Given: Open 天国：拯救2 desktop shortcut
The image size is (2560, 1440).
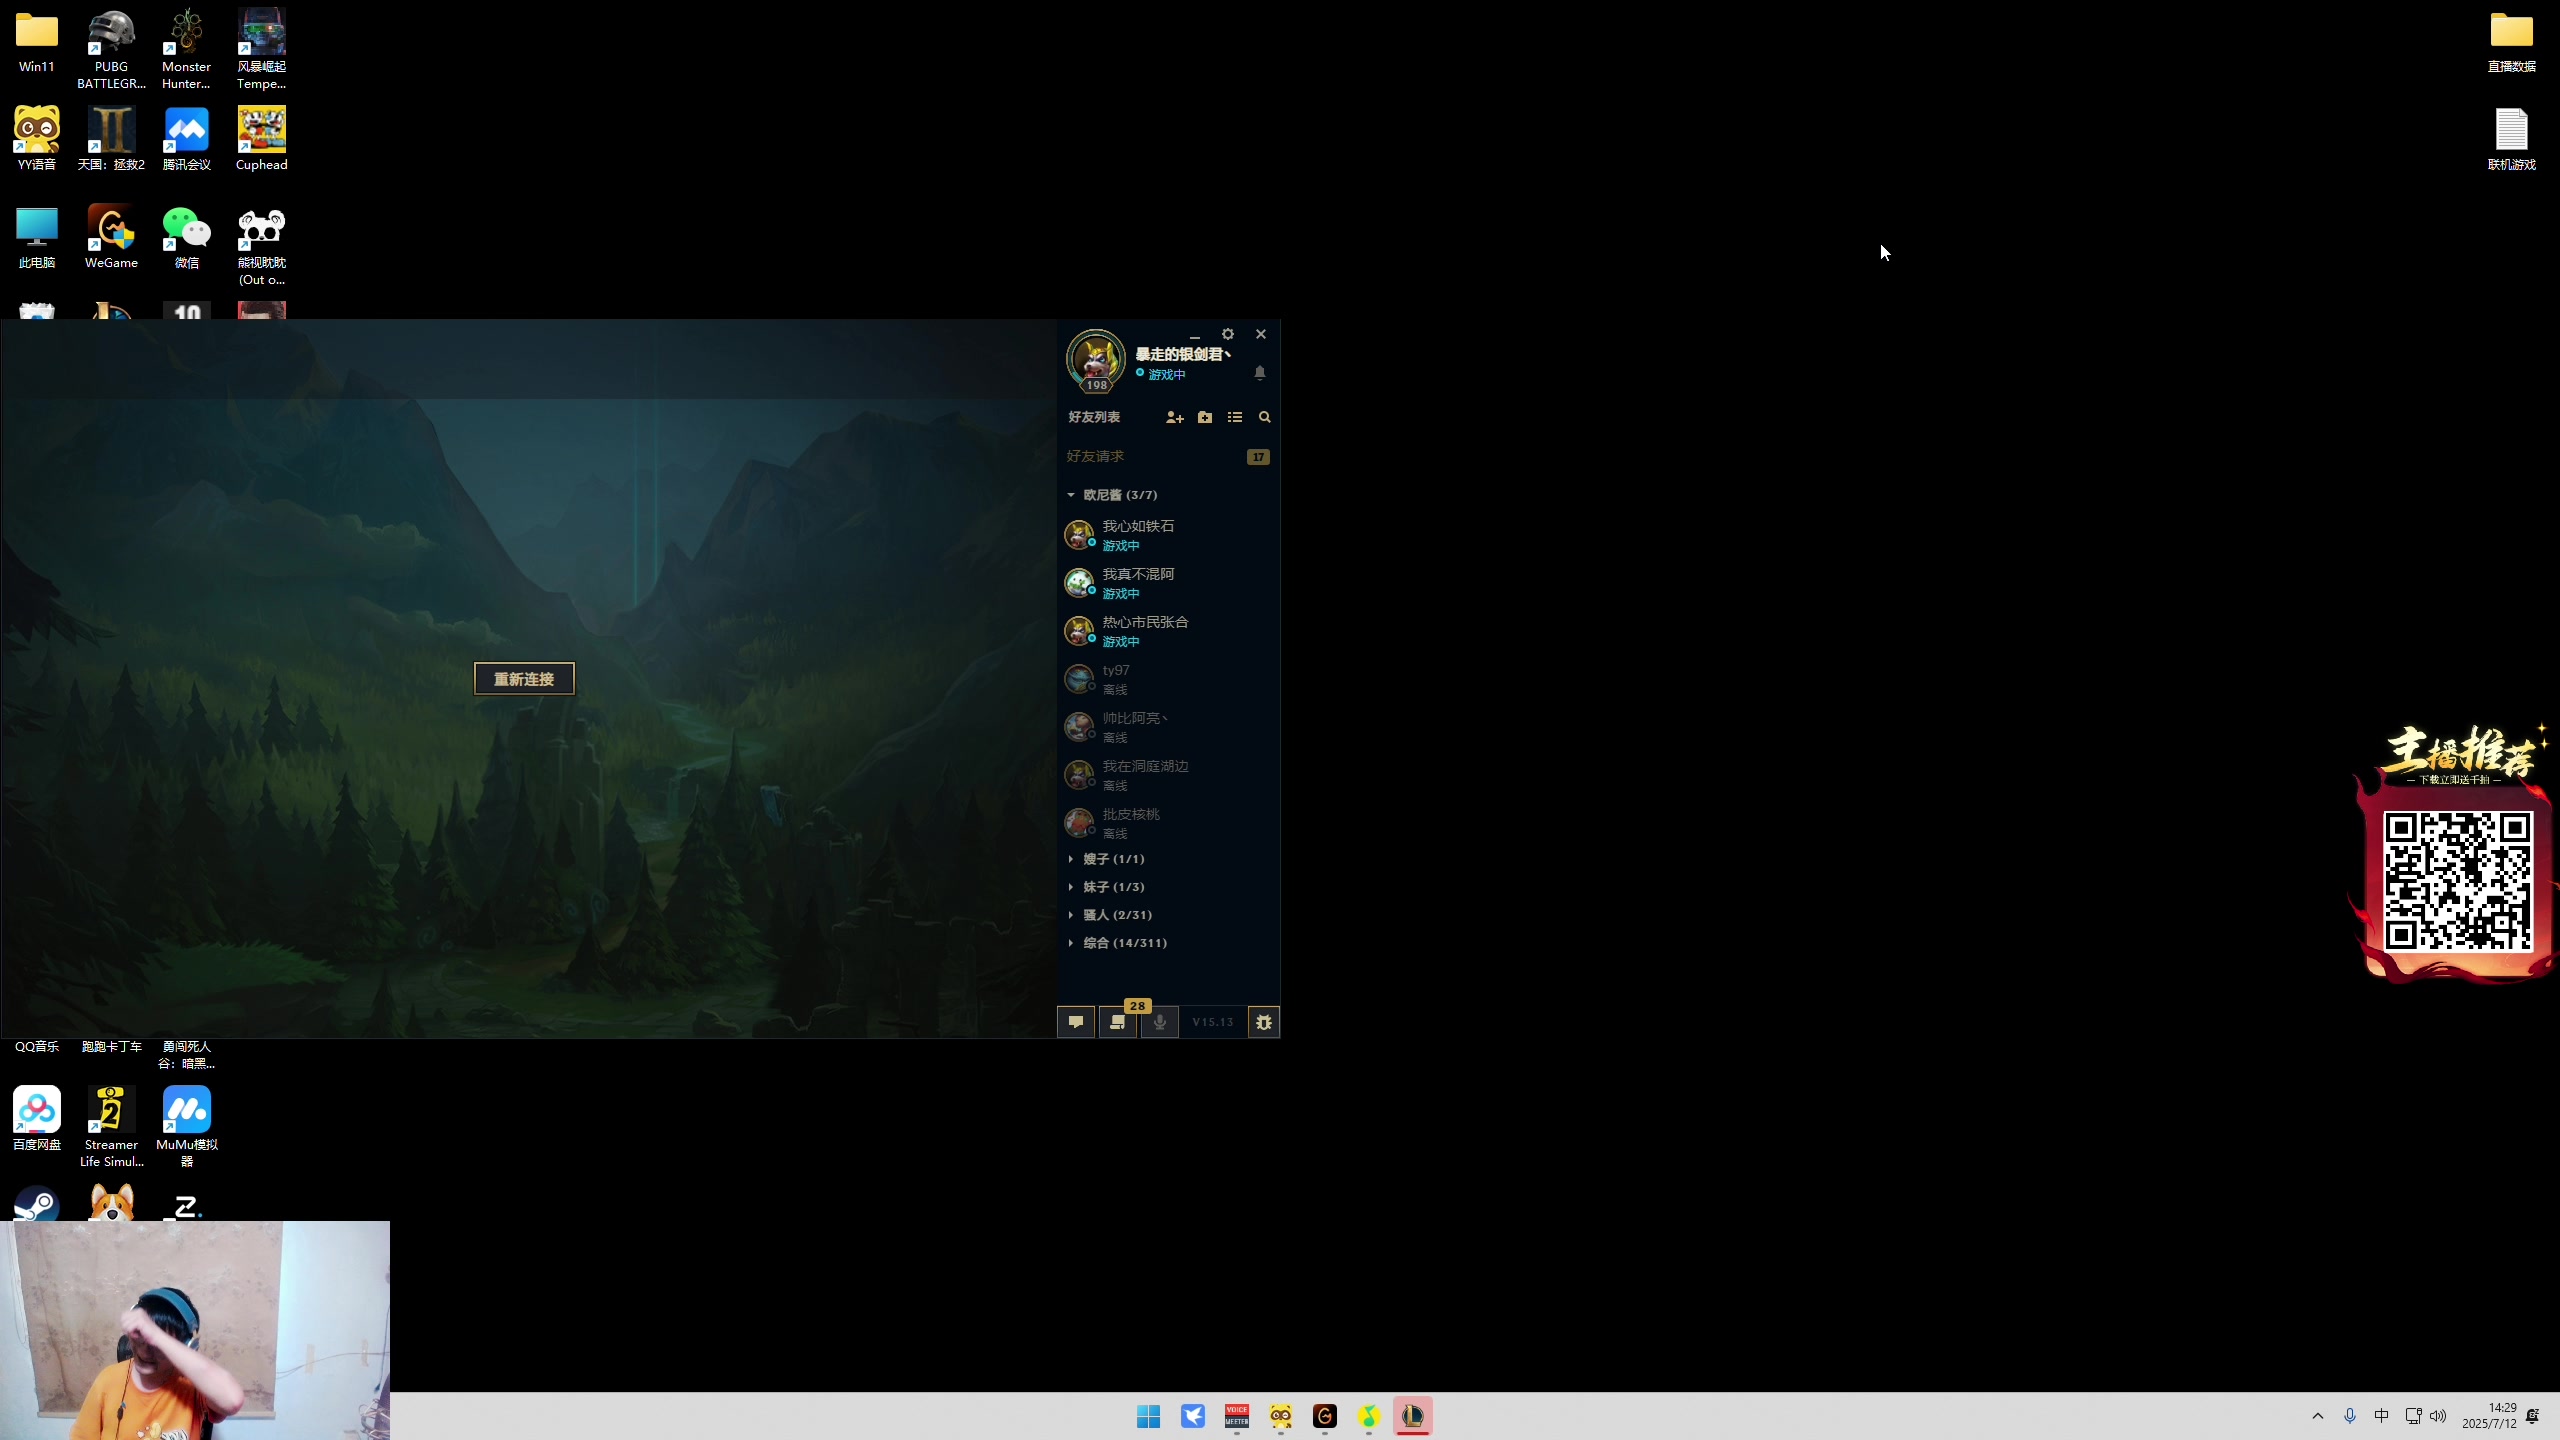Looking at the screenshot, I should 111,139.
